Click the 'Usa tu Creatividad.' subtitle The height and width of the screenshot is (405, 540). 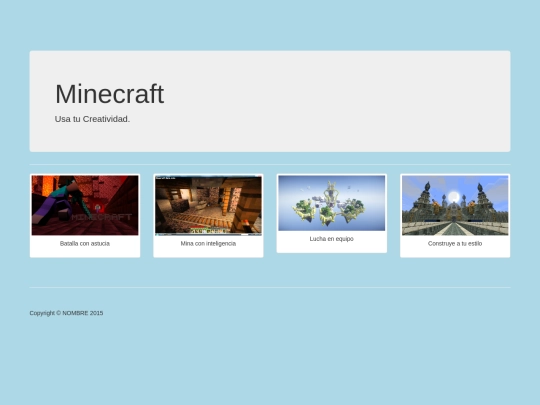point(92,119)
